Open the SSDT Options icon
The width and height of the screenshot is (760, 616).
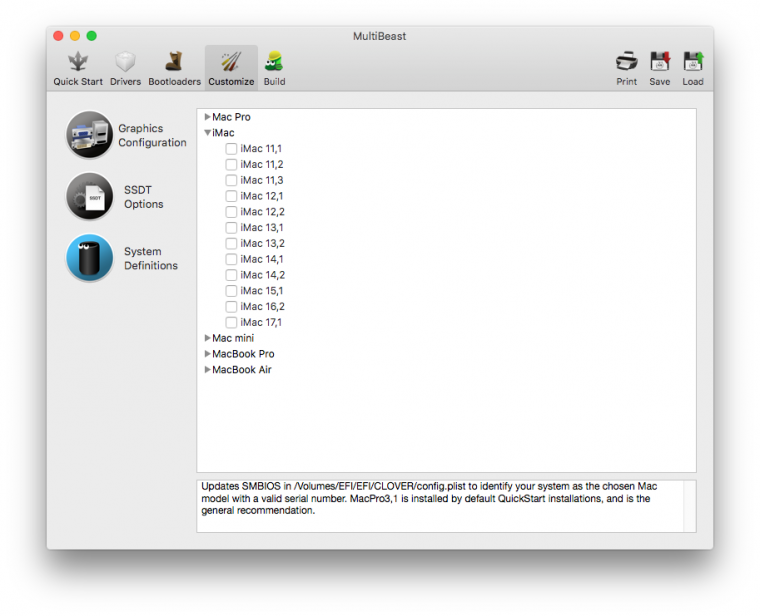[90, 196]
